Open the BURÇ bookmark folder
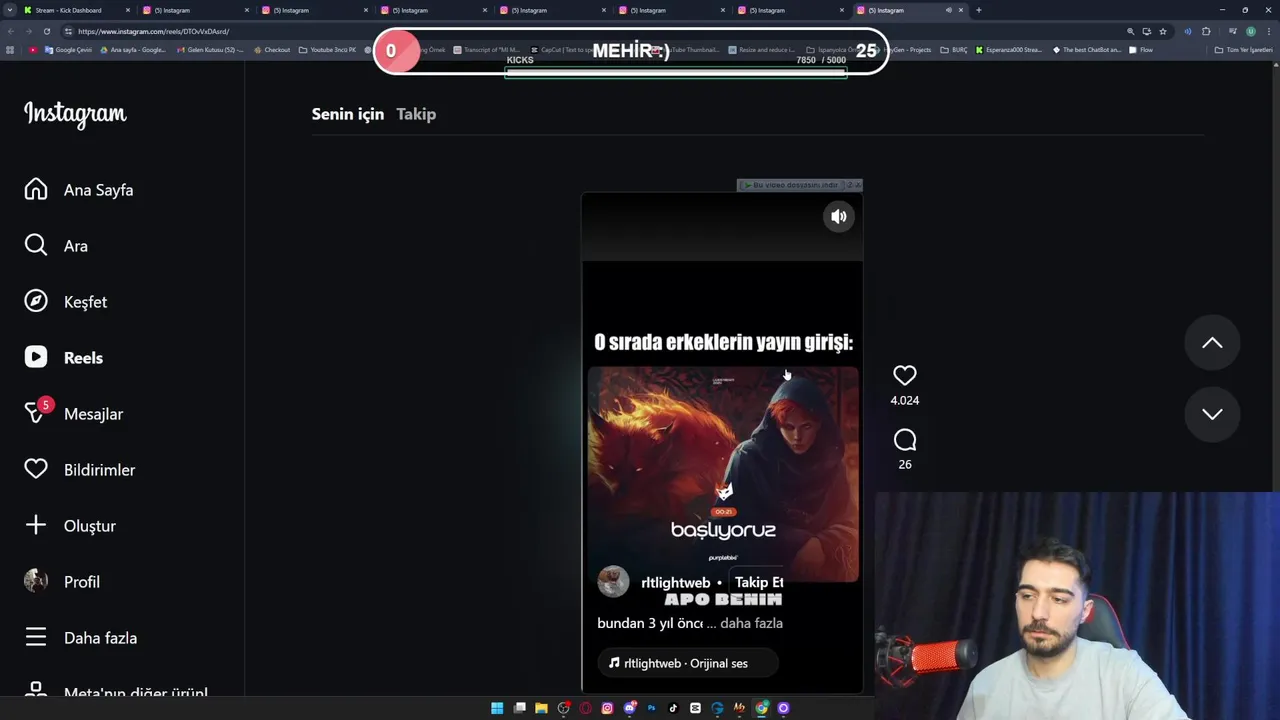The height and width of the screenshot is (720, 1280). (954, 50)
